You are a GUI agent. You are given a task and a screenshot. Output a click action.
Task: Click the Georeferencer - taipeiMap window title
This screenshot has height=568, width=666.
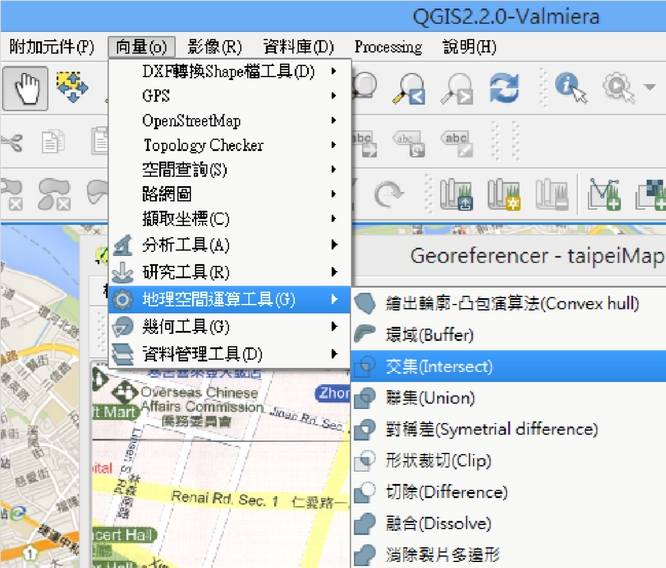click(x=537, y=256)
